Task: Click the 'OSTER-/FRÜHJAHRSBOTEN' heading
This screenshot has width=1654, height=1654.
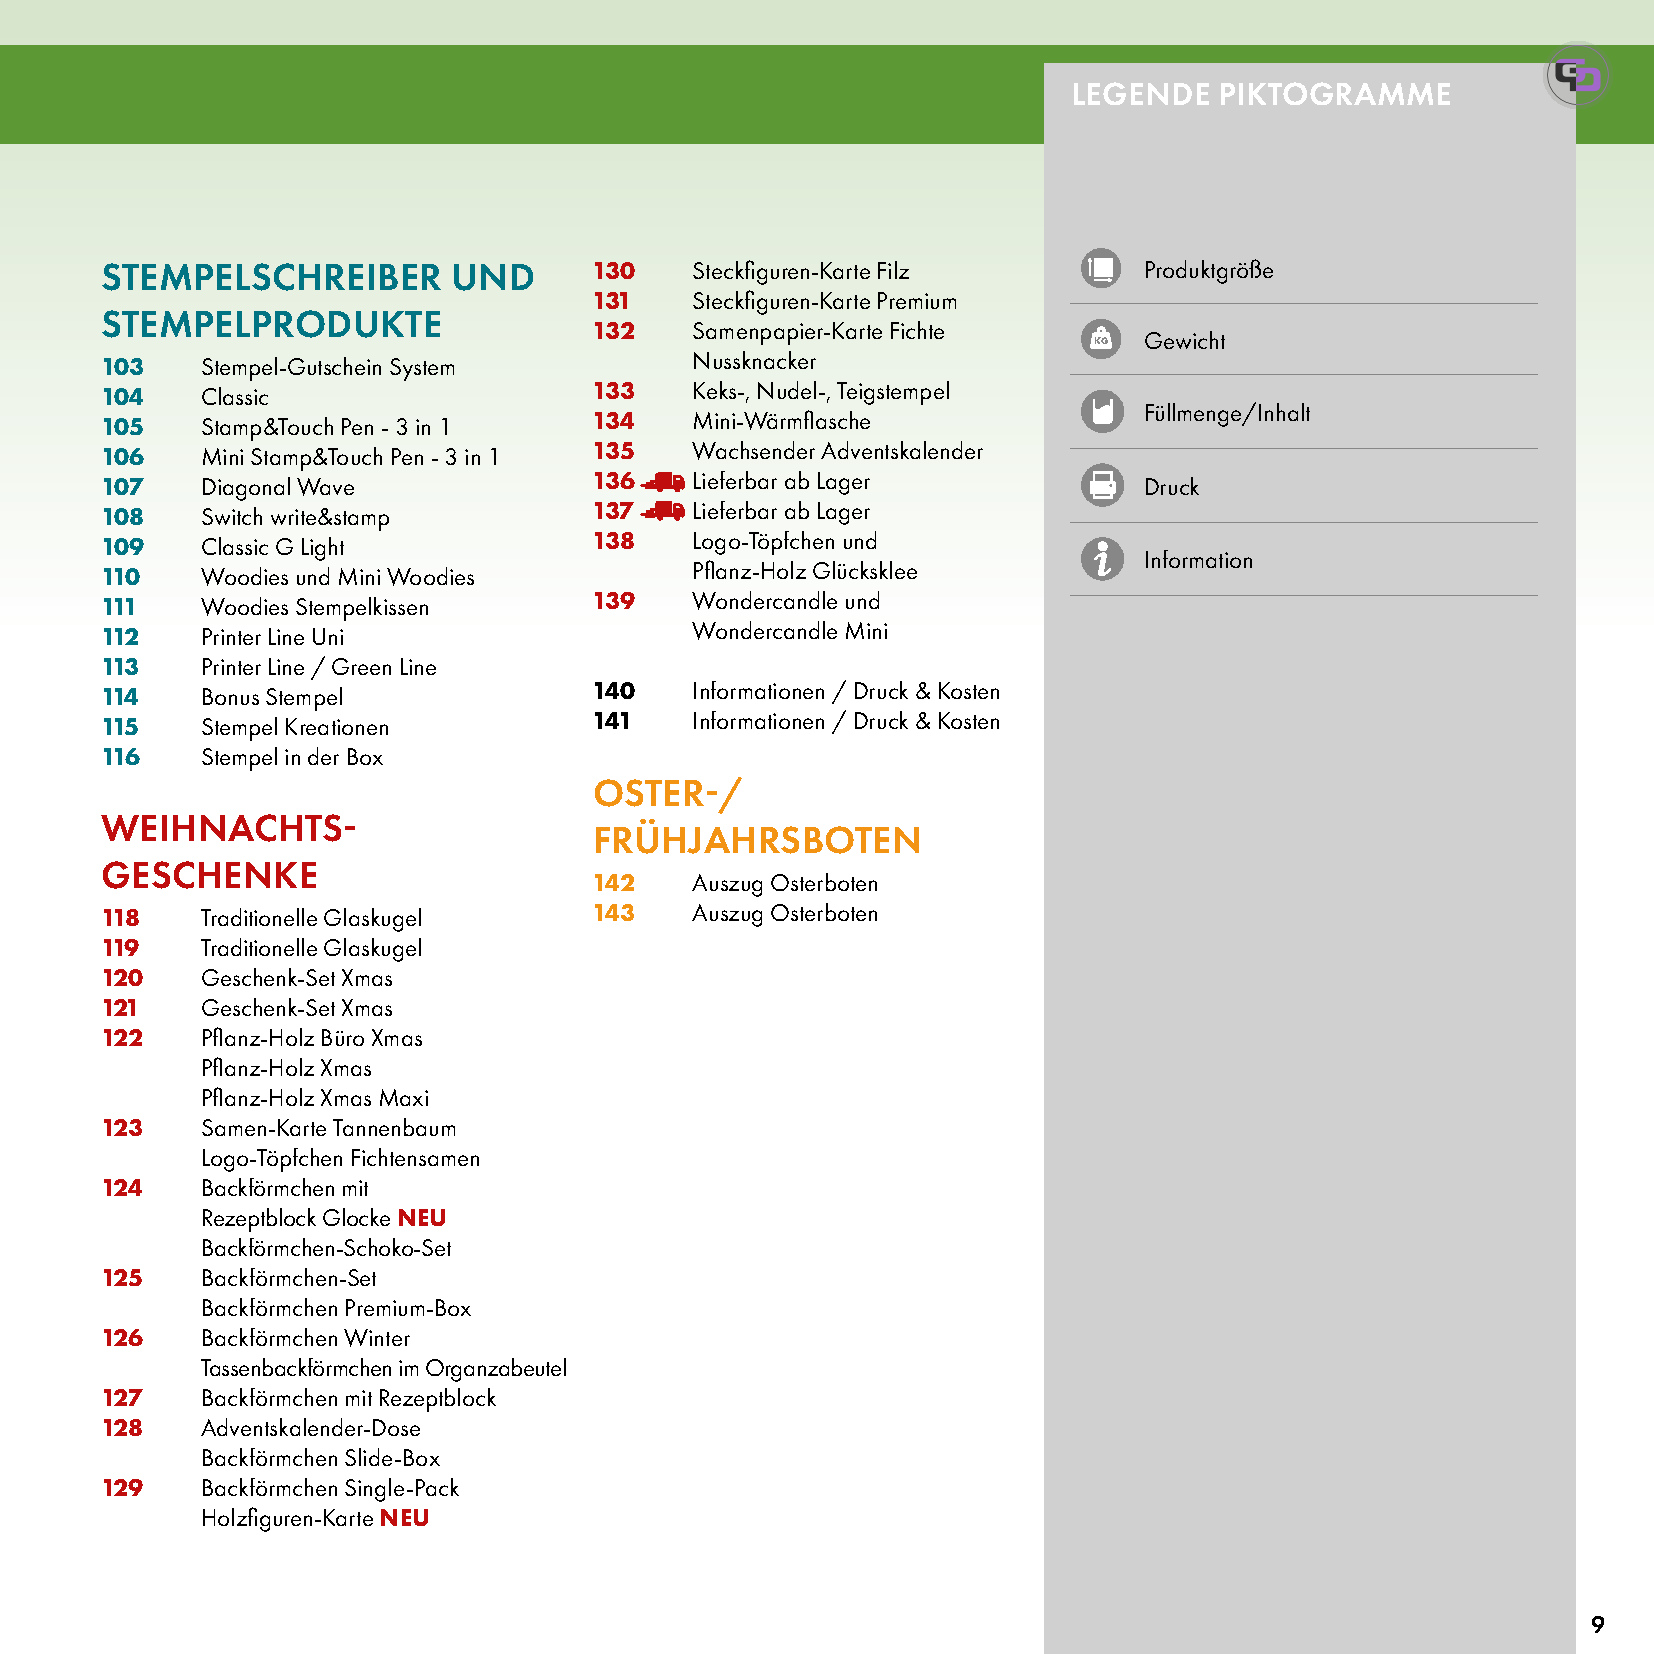Action: [x=757, y=817]
